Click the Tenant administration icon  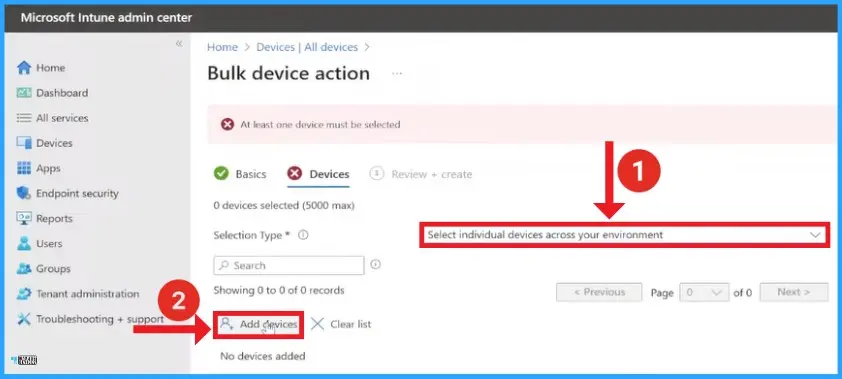tap(24, 294)
